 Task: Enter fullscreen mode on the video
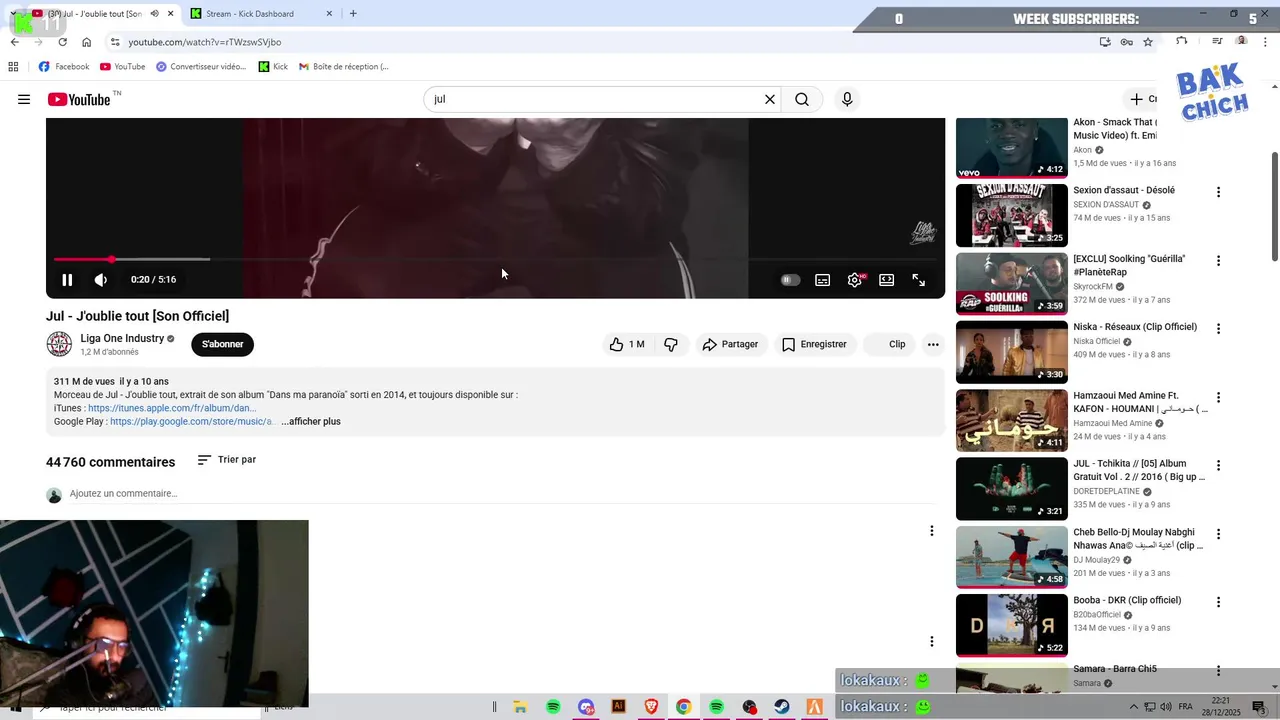coord(918,280)
